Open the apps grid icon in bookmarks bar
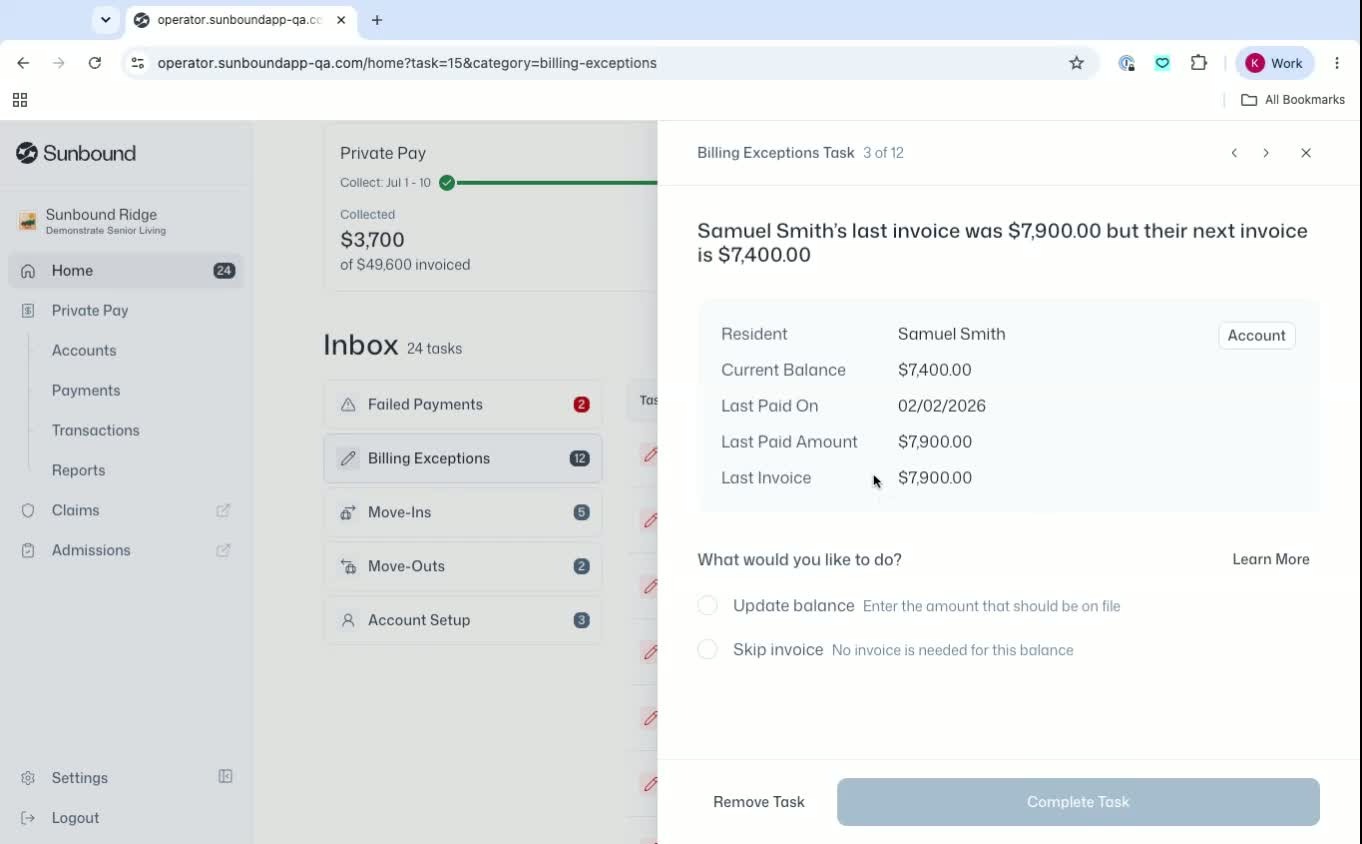Screen dimensions: 1362x844 (x=20, y=100)
